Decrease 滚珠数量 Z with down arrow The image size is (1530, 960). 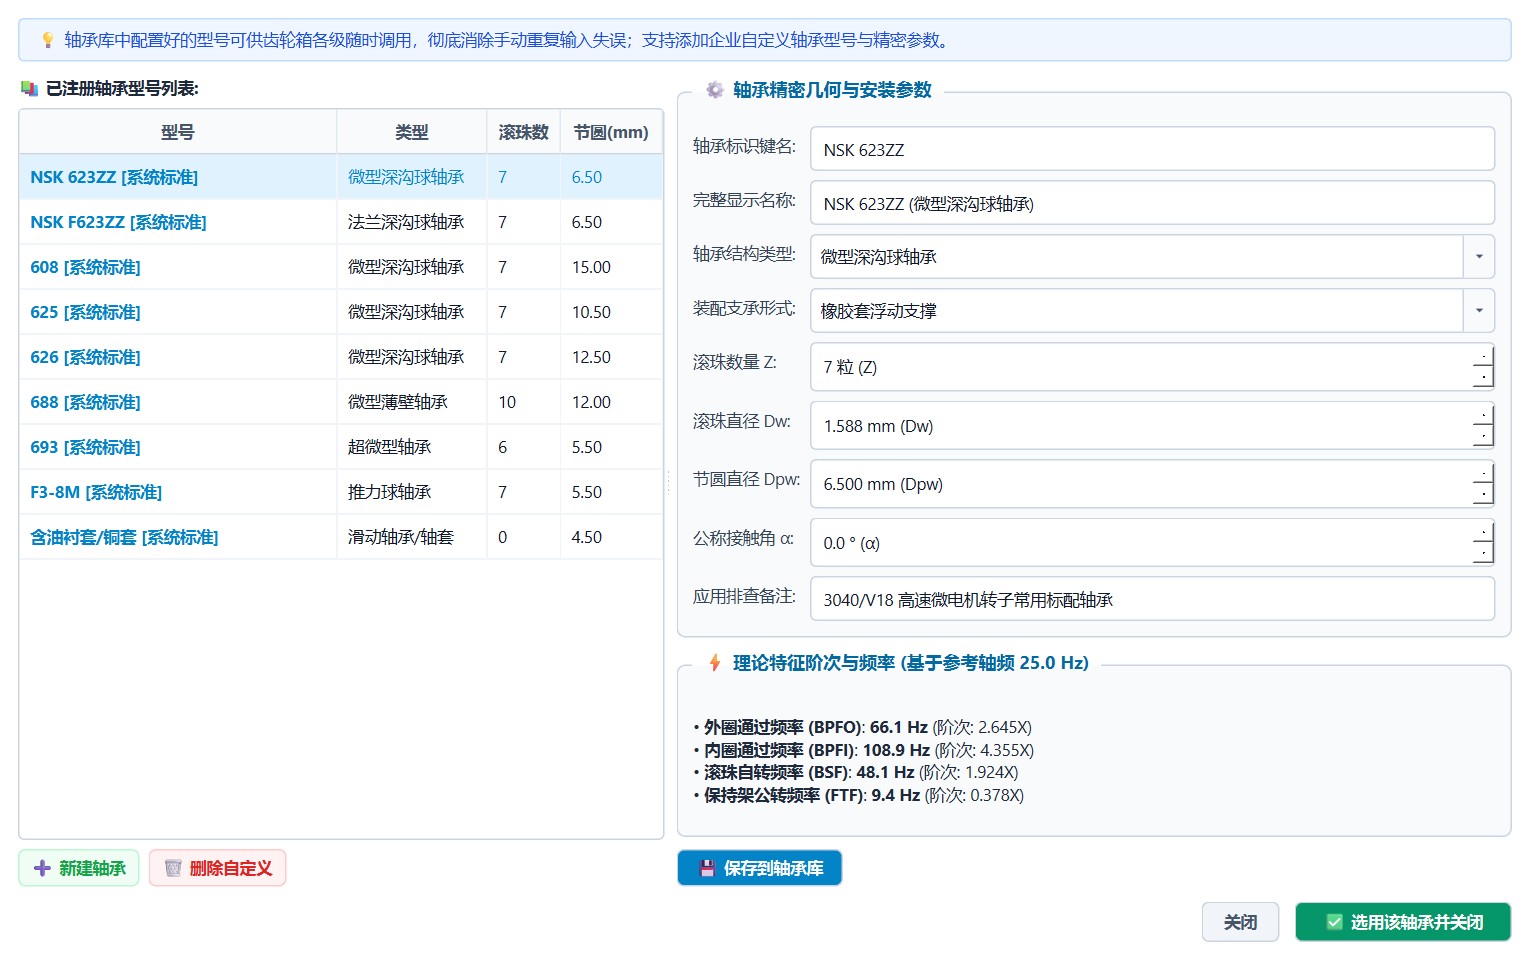(x=1483, y=377)
